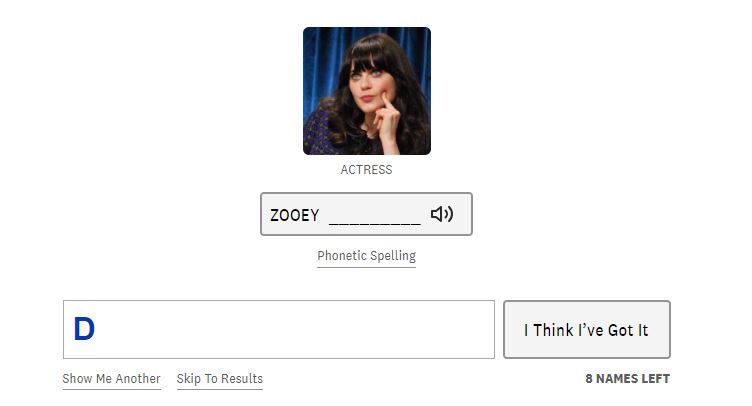Click the sound waves of the audio icon

448,214
